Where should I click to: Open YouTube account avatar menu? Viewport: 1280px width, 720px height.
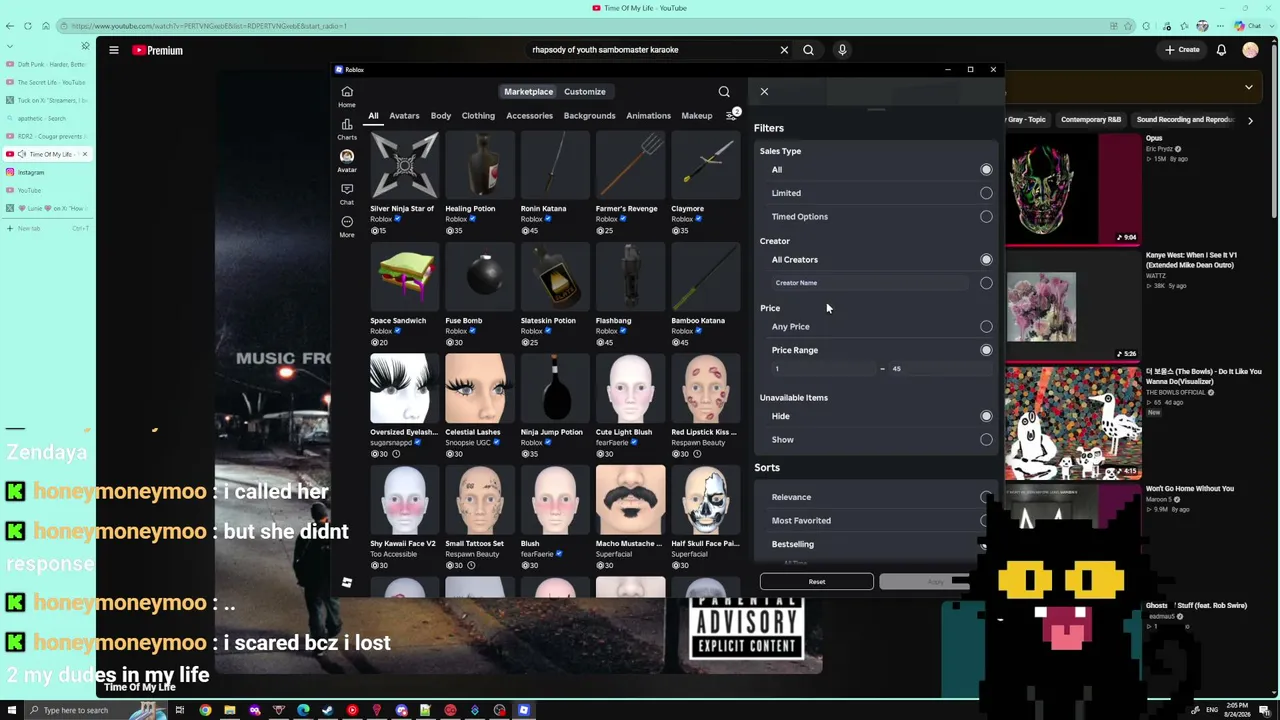click(1250, 50)
